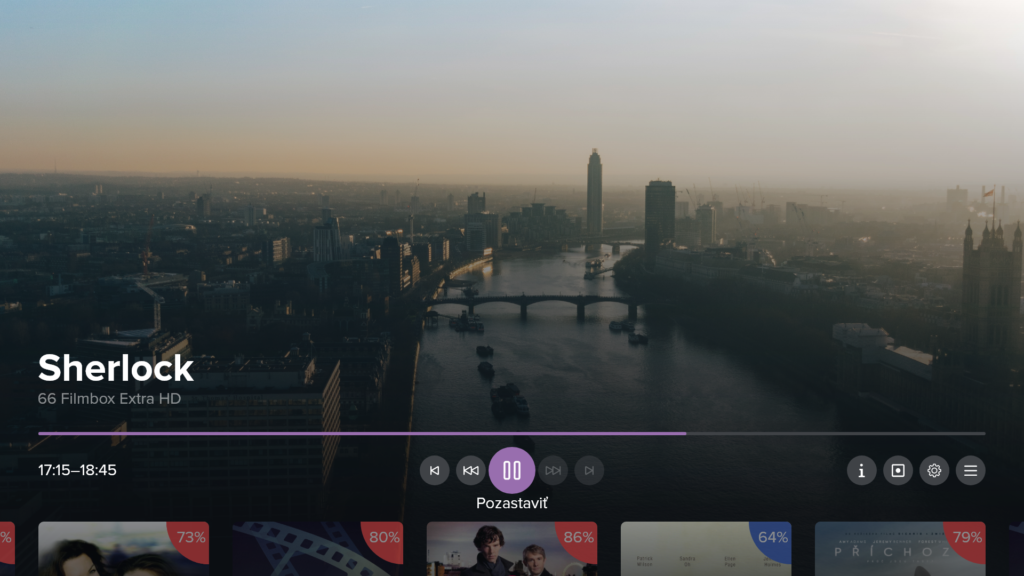Click the dimmed skip-to-next button
This screenshot has width=1024, height=576.
[589, 470]
